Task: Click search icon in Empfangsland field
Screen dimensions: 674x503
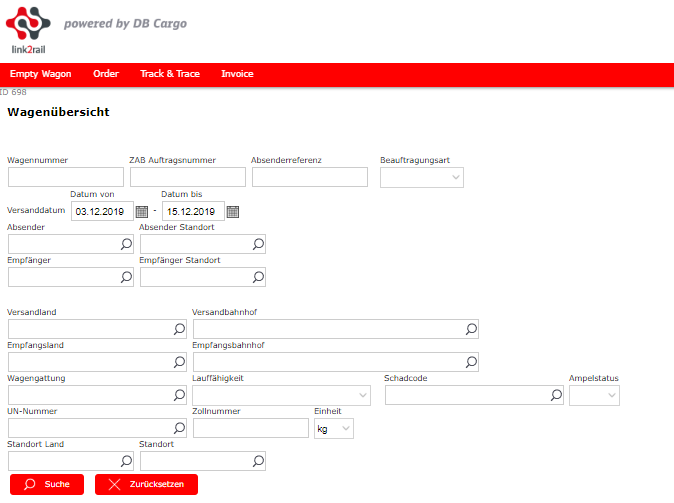Action: [180, 362]
